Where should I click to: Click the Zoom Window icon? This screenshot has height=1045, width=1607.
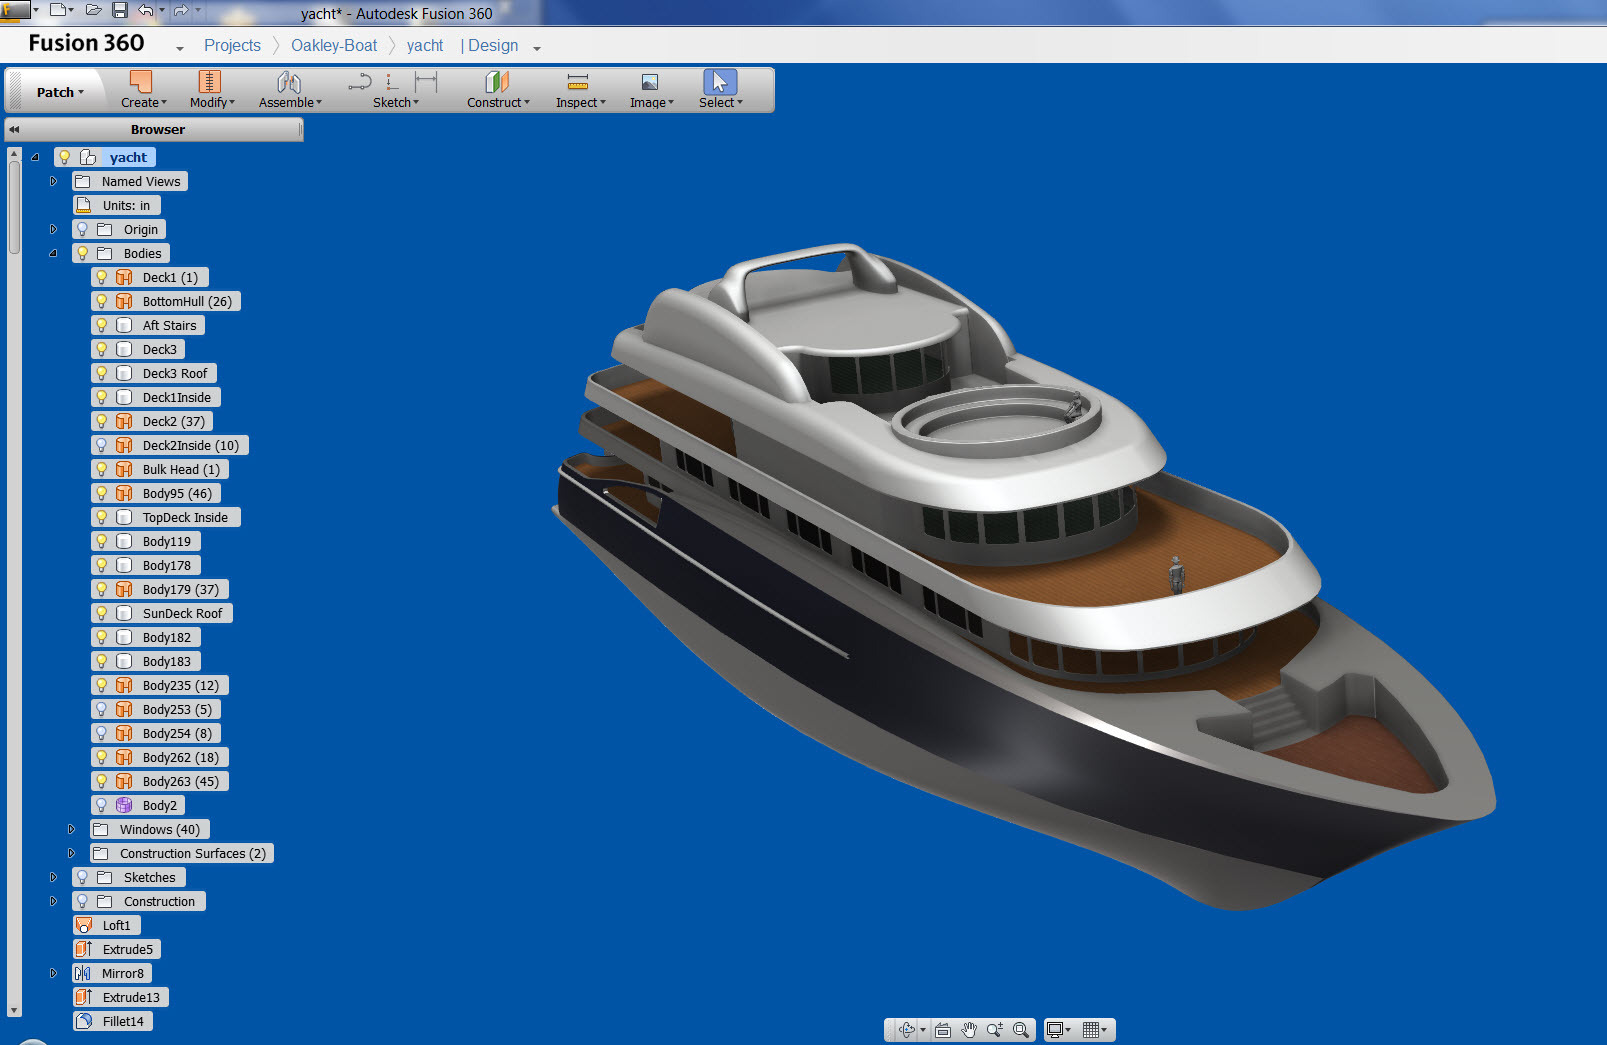pos(1020,1029)
